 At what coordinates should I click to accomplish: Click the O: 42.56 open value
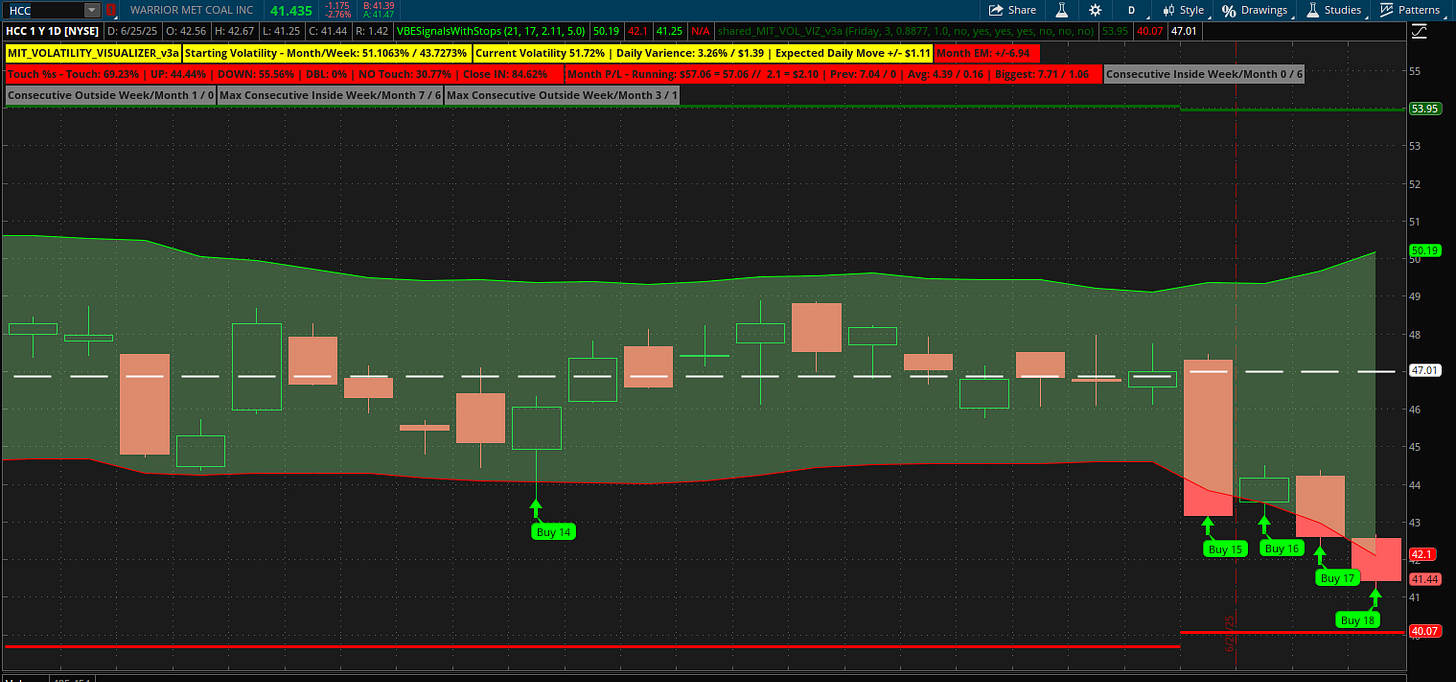(187, 31)
